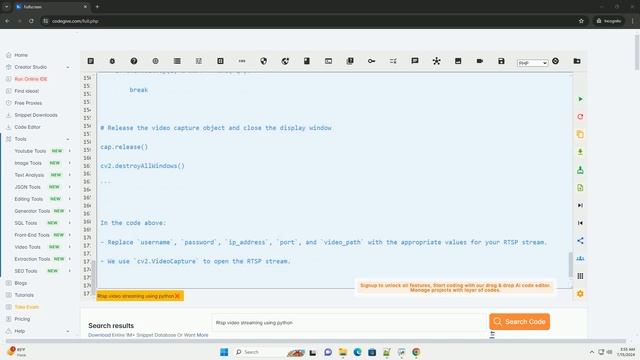Viewport: 640px width, 360px height.
Task: Click the editor vertical scrollbar thumb
Action: pos(571,264)
